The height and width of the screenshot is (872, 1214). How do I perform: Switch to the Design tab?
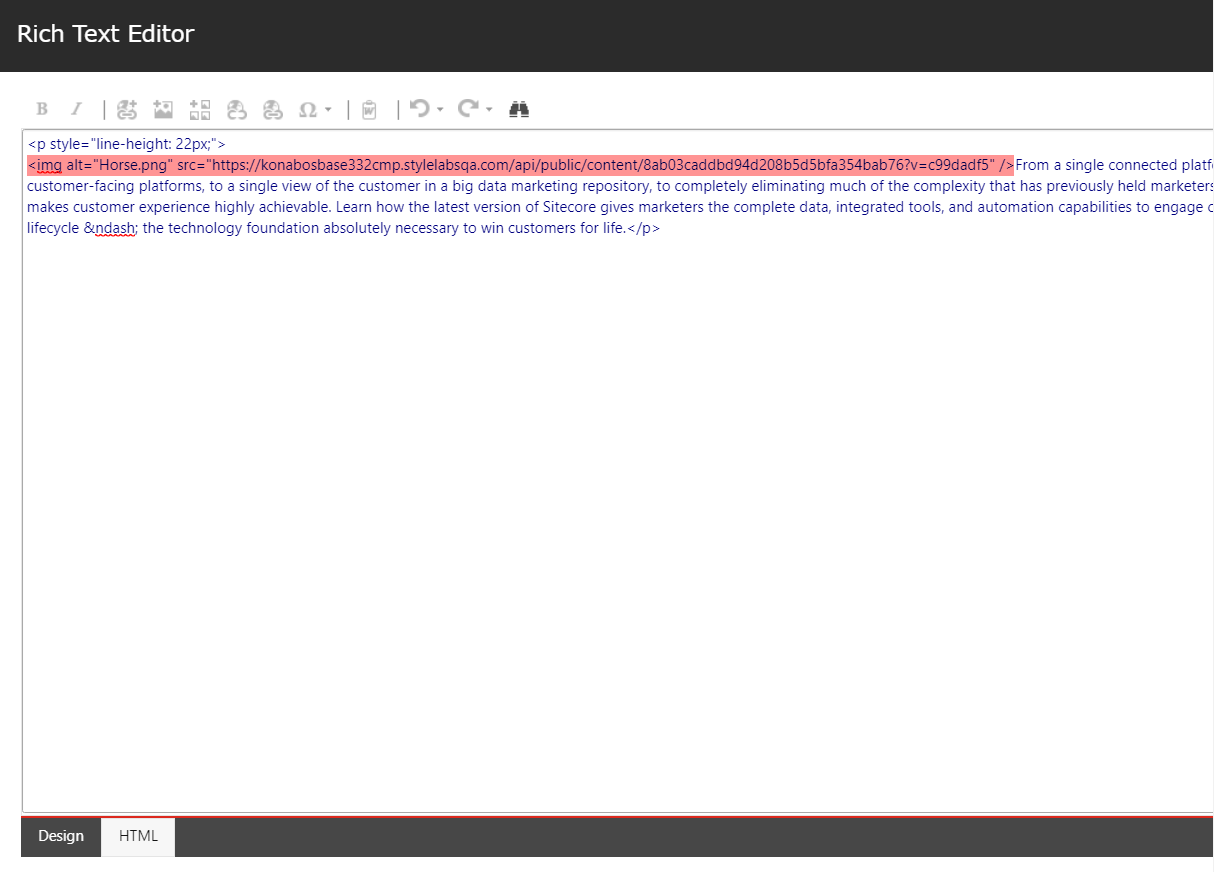point(61,836)
